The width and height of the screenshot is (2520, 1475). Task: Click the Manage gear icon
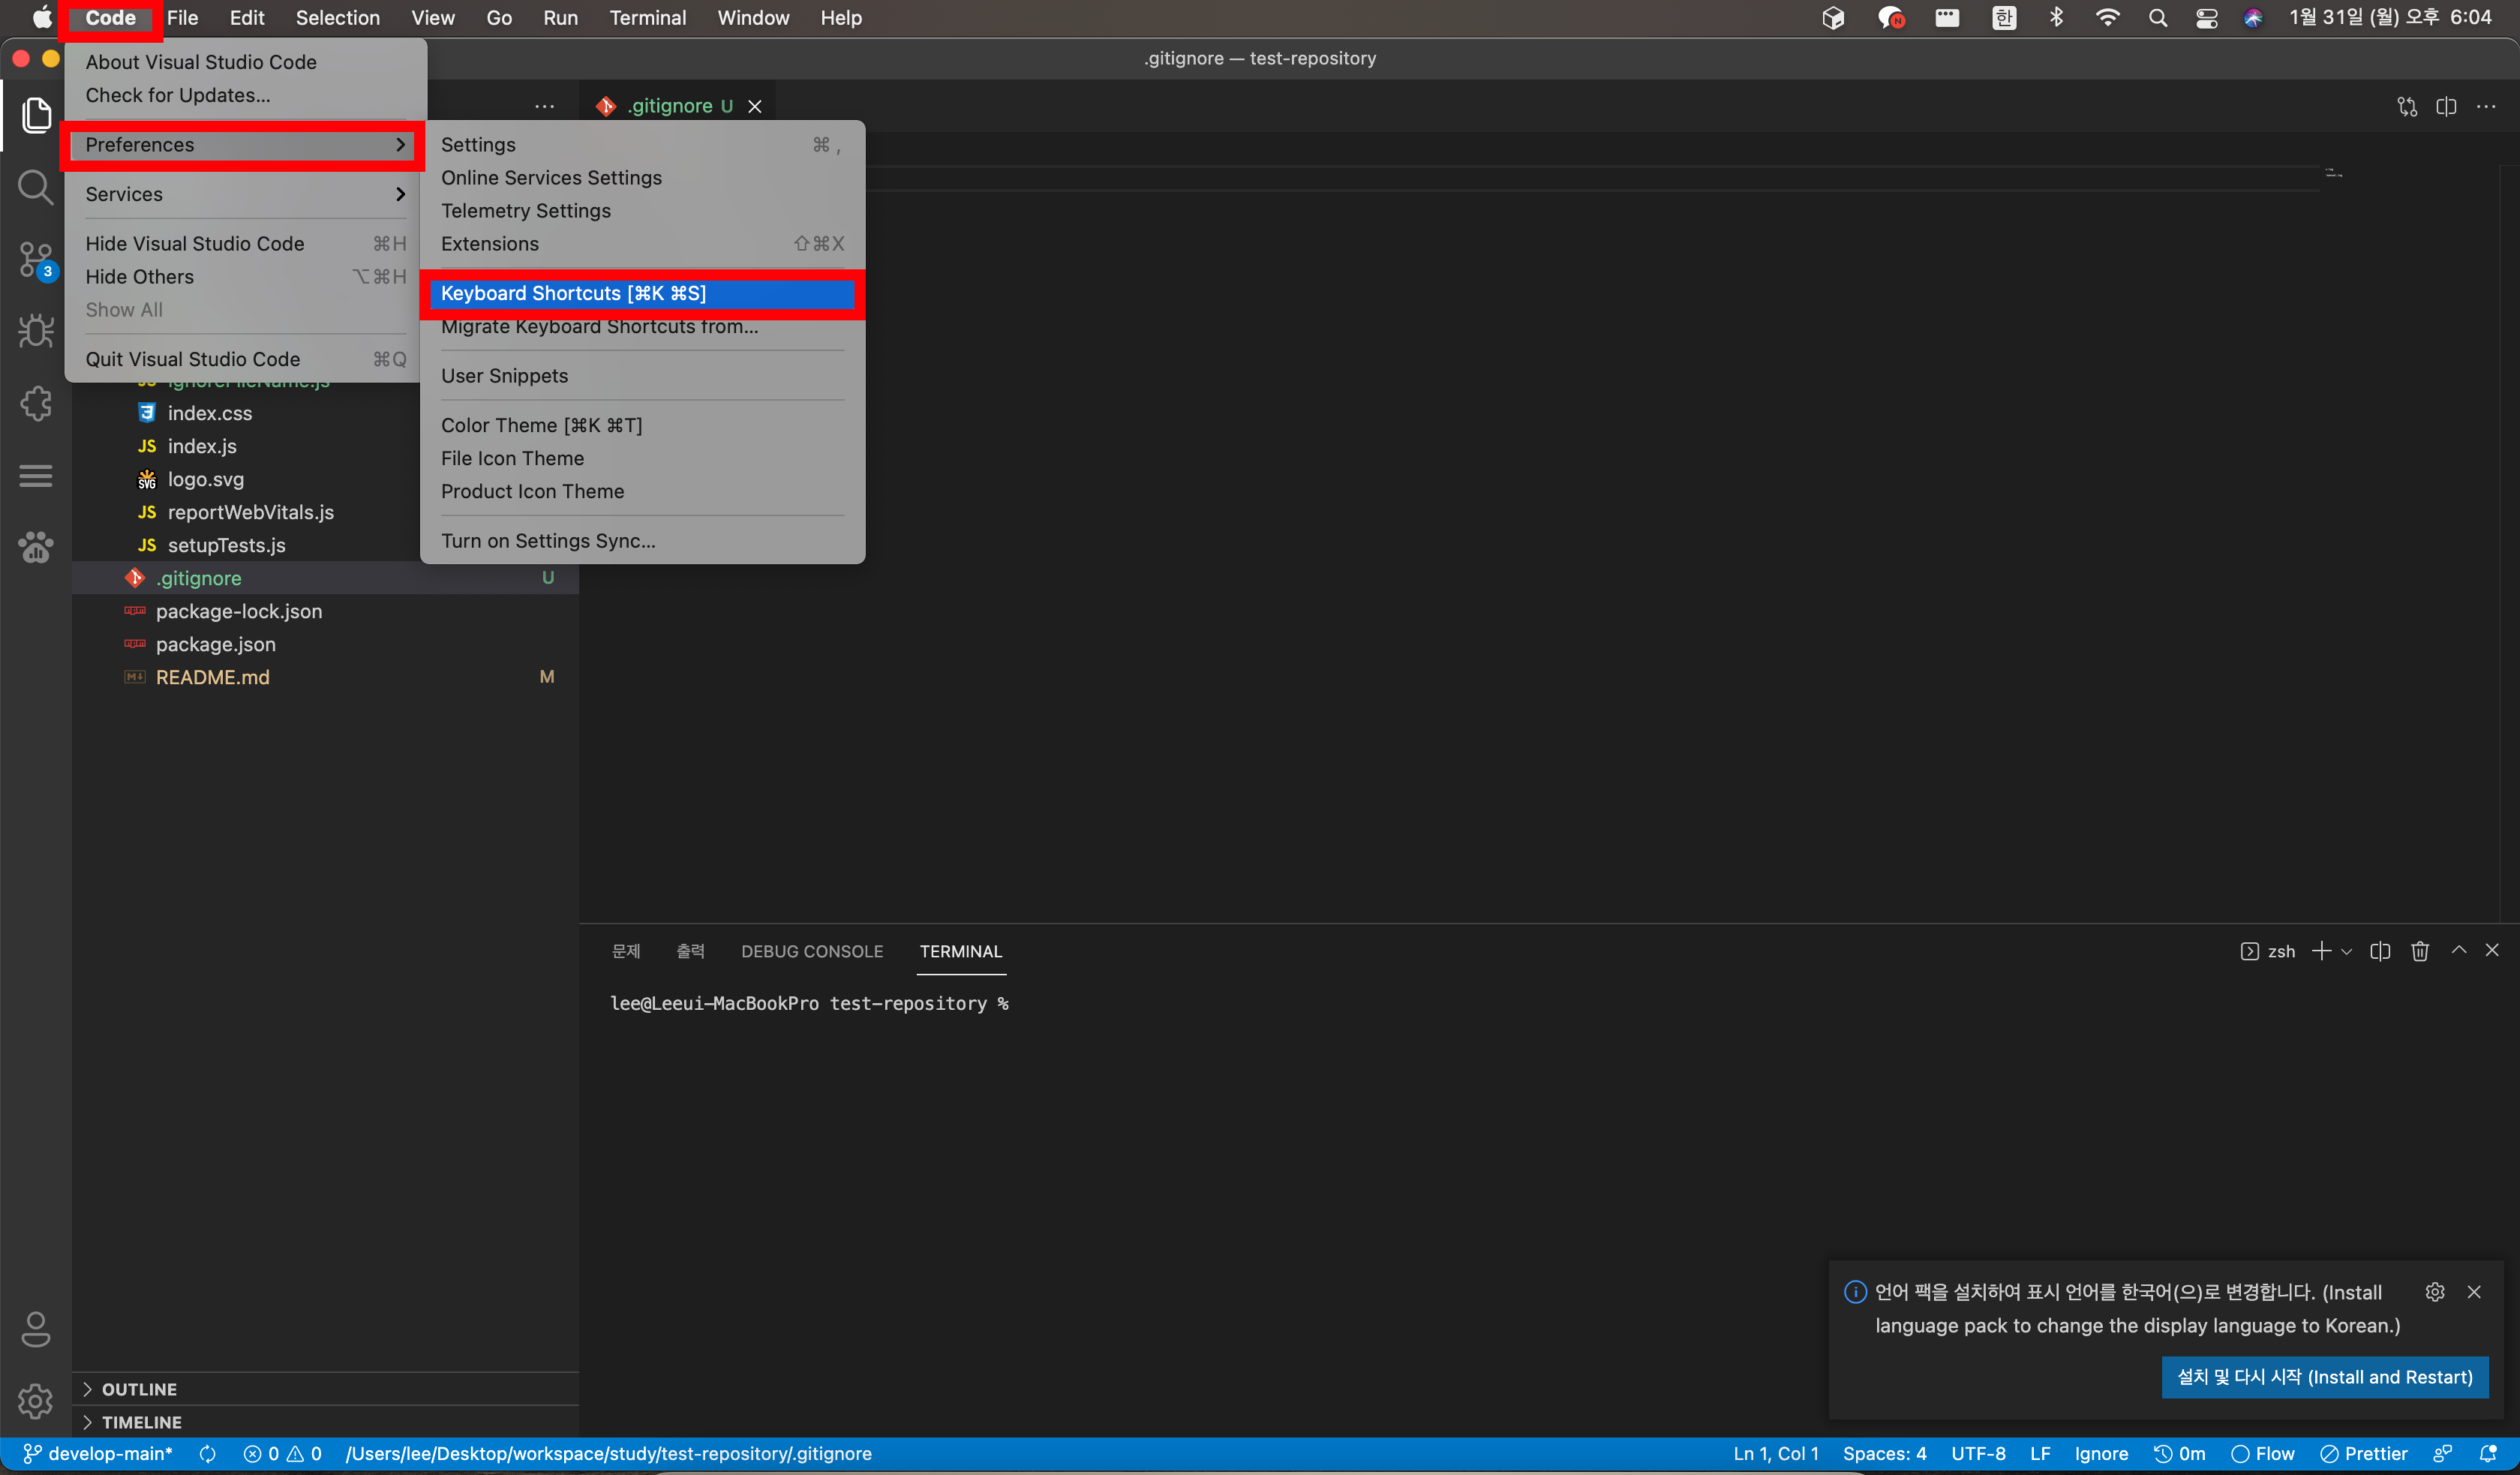(35, 1401)
